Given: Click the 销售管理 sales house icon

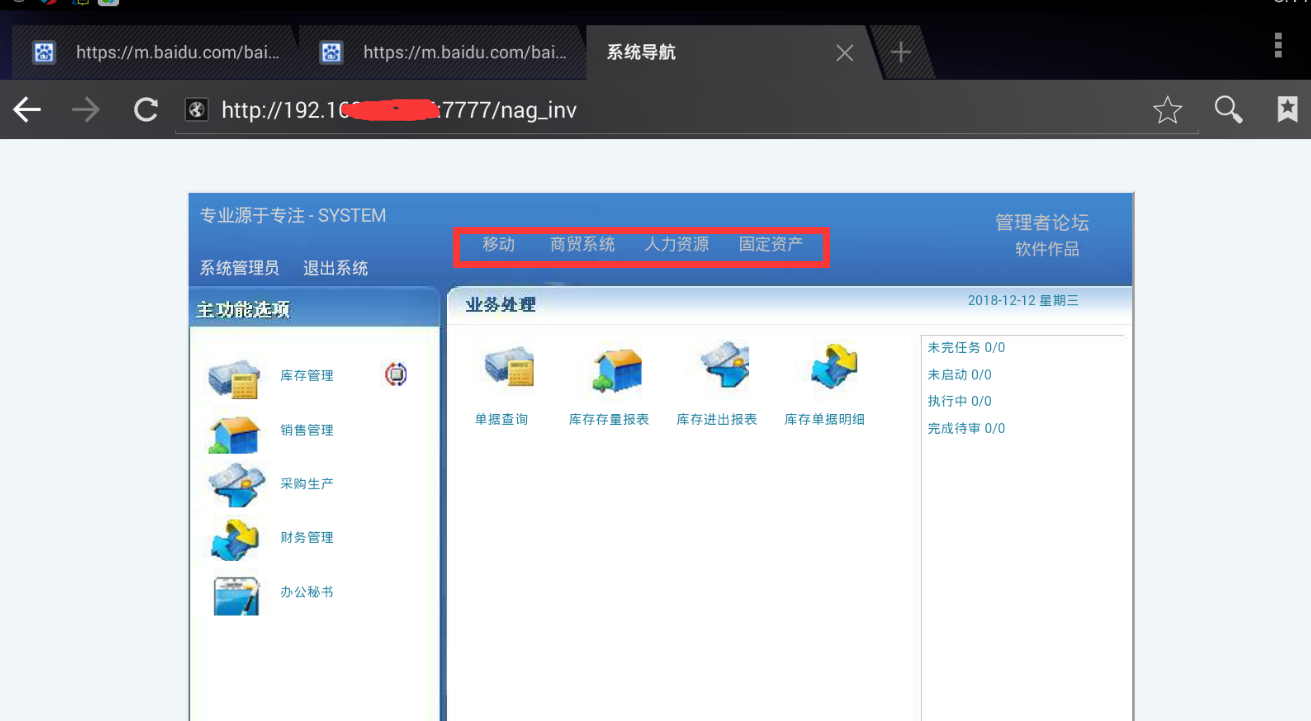Looking at the screenshot, I should tap(234, 432).
